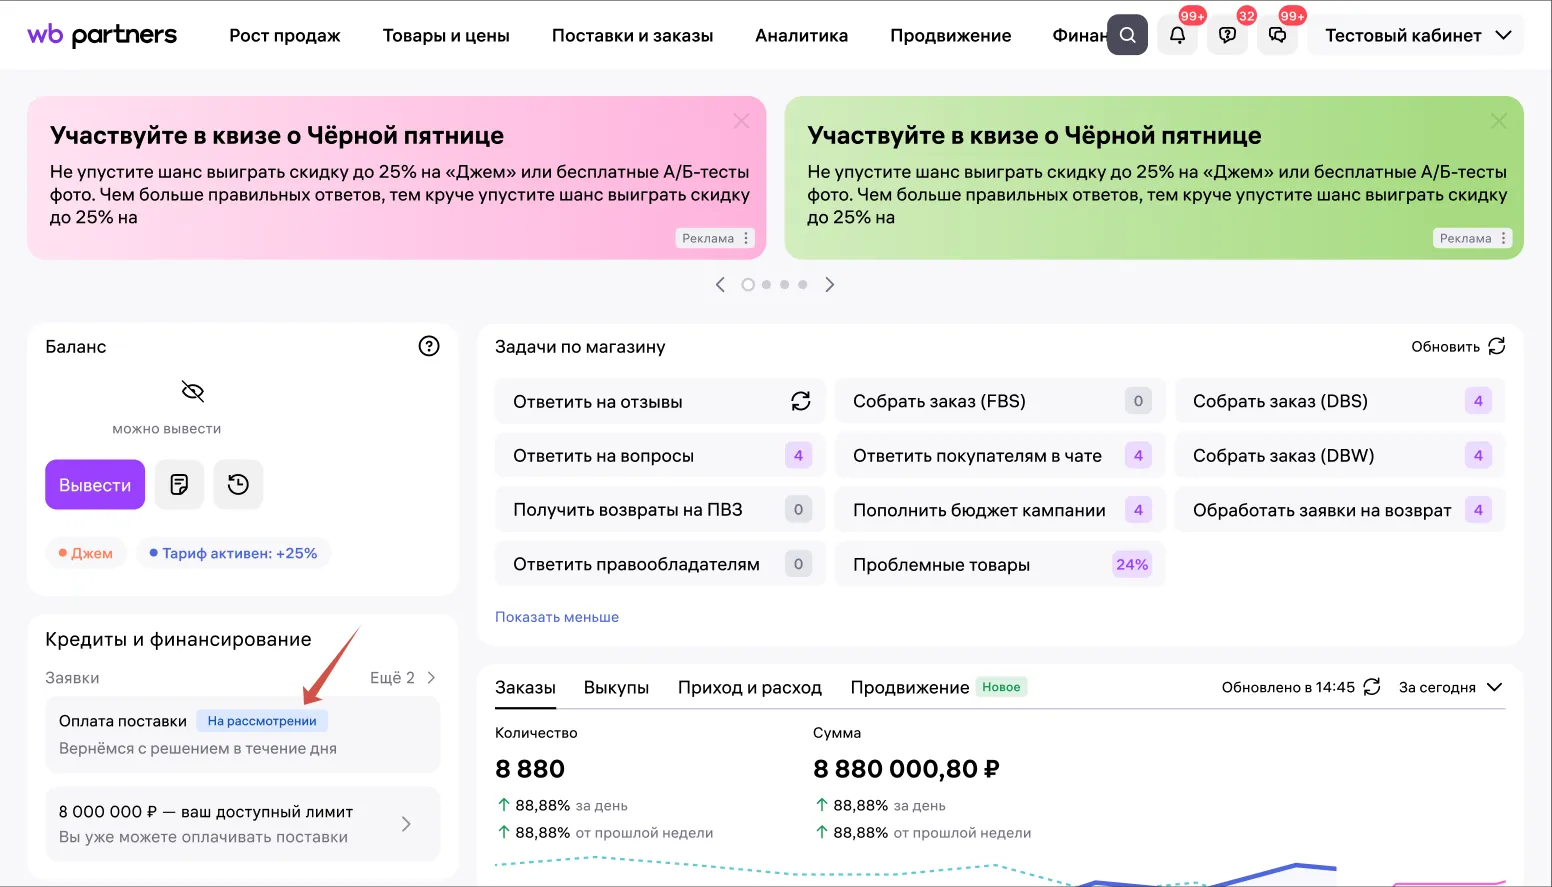Go to next banner slide
Screen dimensions: 1552x887
point(829,285)
